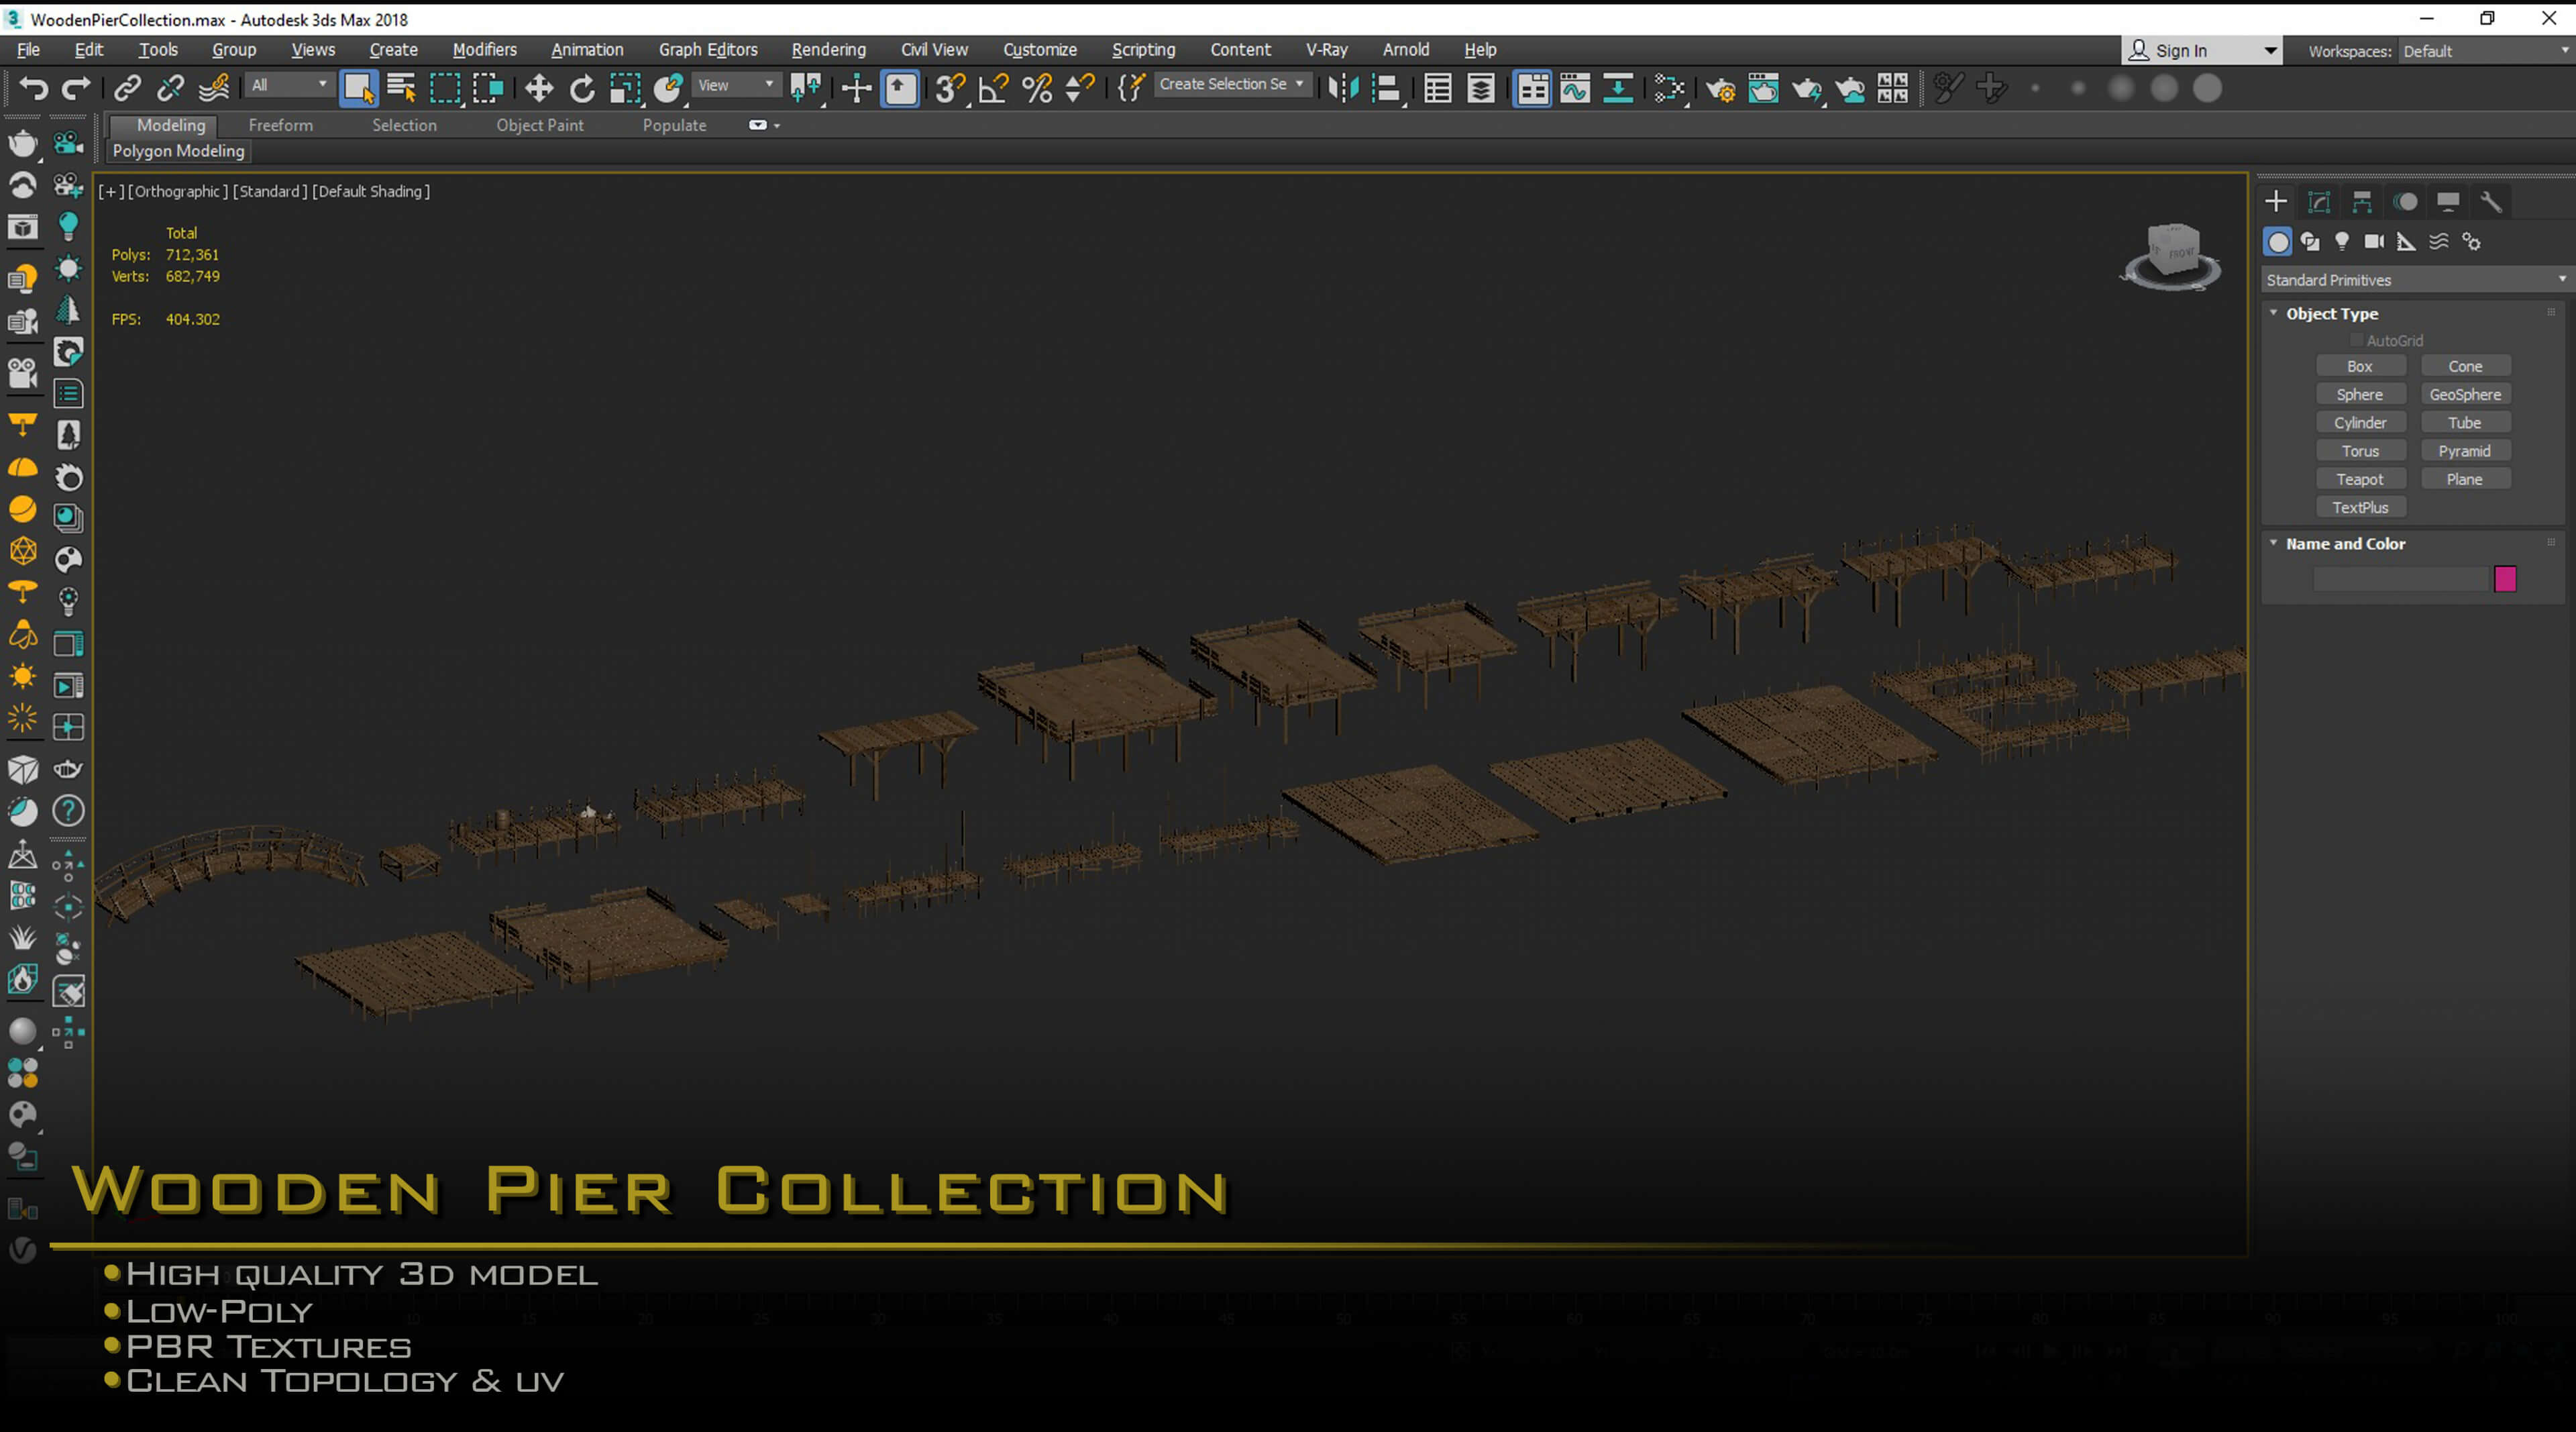Activate the Select and Link tool

pos(127,88)
